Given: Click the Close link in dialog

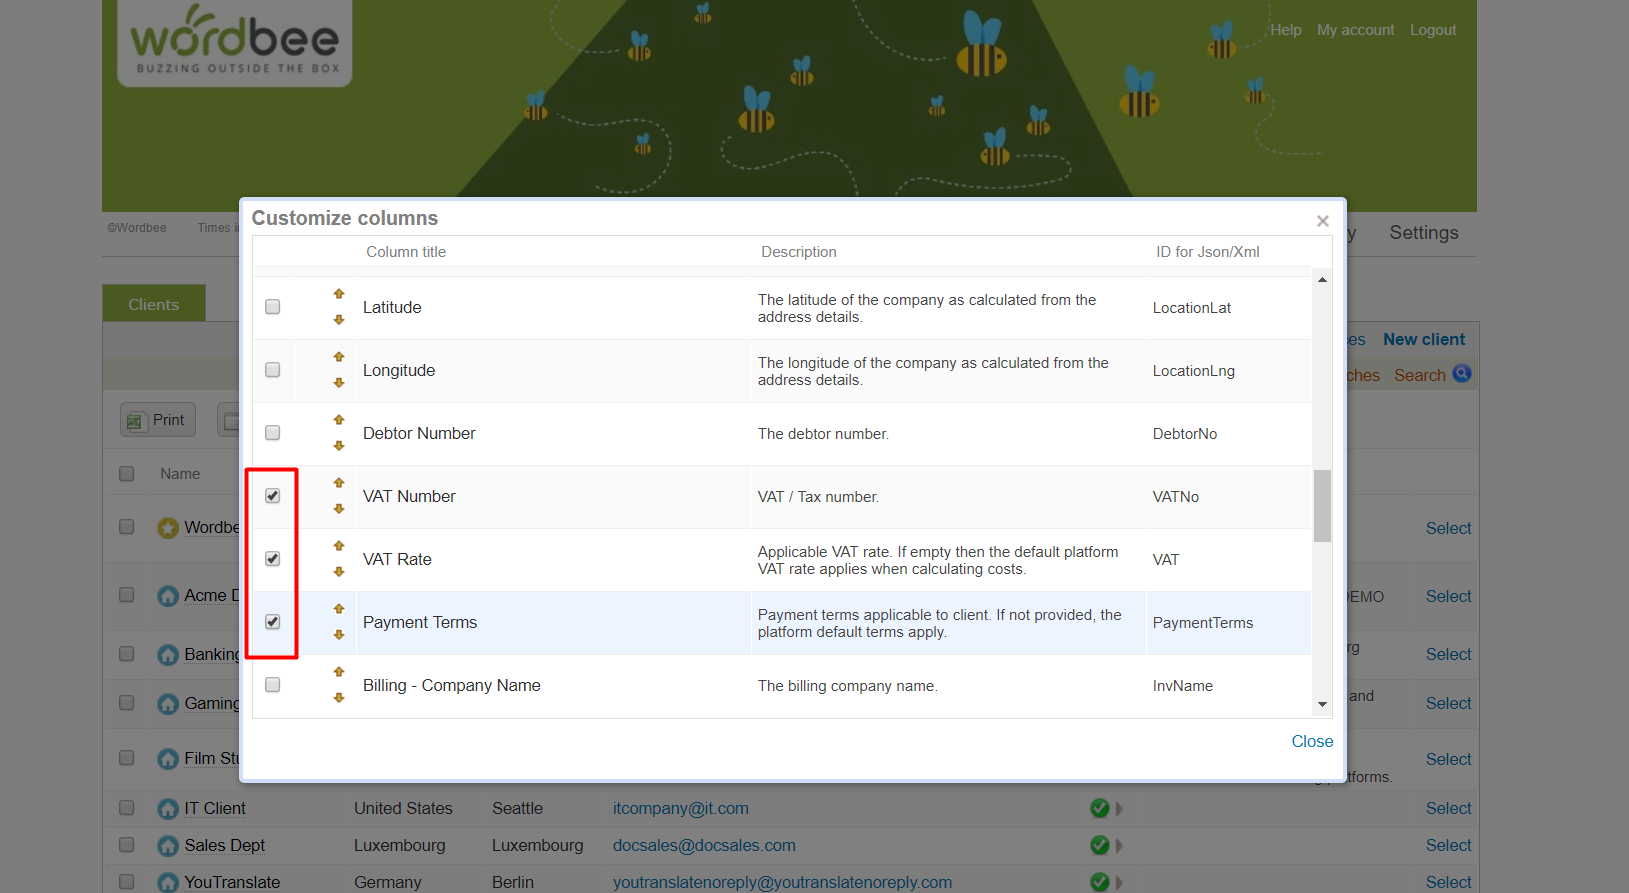Looking at the screenshot, I should point(1312,741).
